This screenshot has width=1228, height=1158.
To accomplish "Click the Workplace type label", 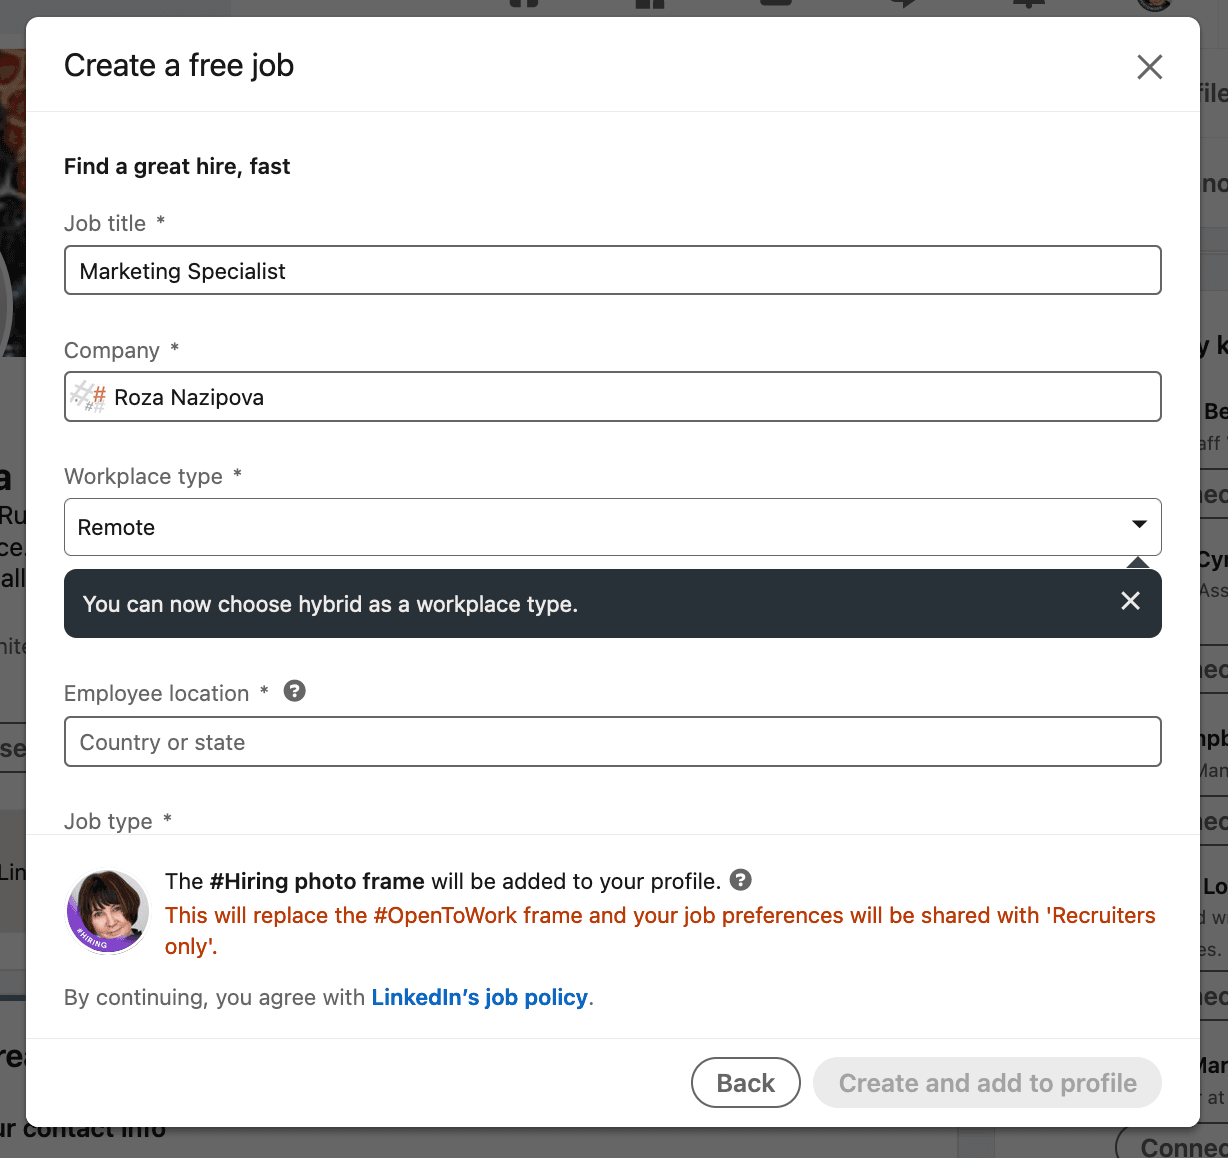I will point(143,476).
